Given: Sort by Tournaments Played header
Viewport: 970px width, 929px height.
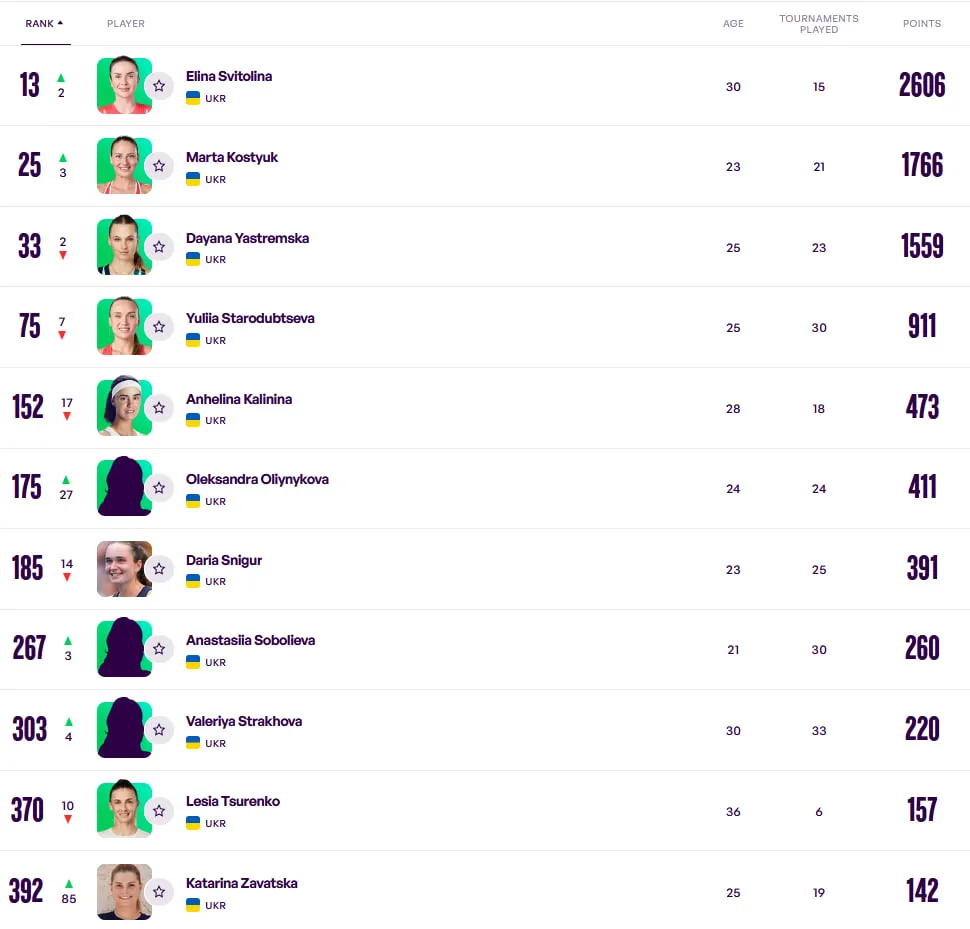Looking at the screenshot, I should (818, 24).
